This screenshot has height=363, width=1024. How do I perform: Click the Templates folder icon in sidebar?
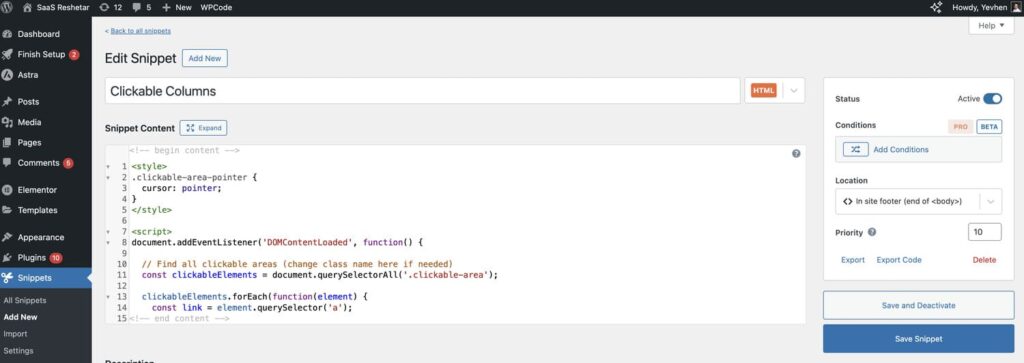tap(7, 210)
